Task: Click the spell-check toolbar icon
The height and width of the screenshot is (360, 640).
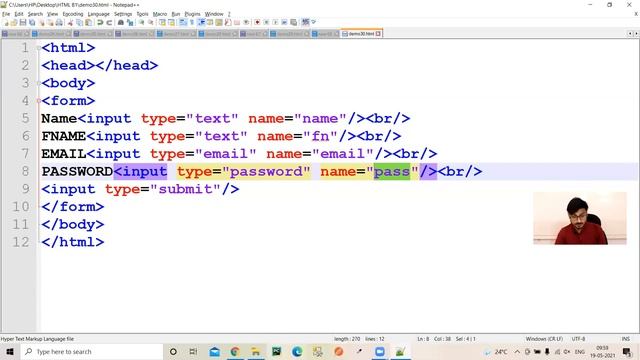Action: [305, 22]
